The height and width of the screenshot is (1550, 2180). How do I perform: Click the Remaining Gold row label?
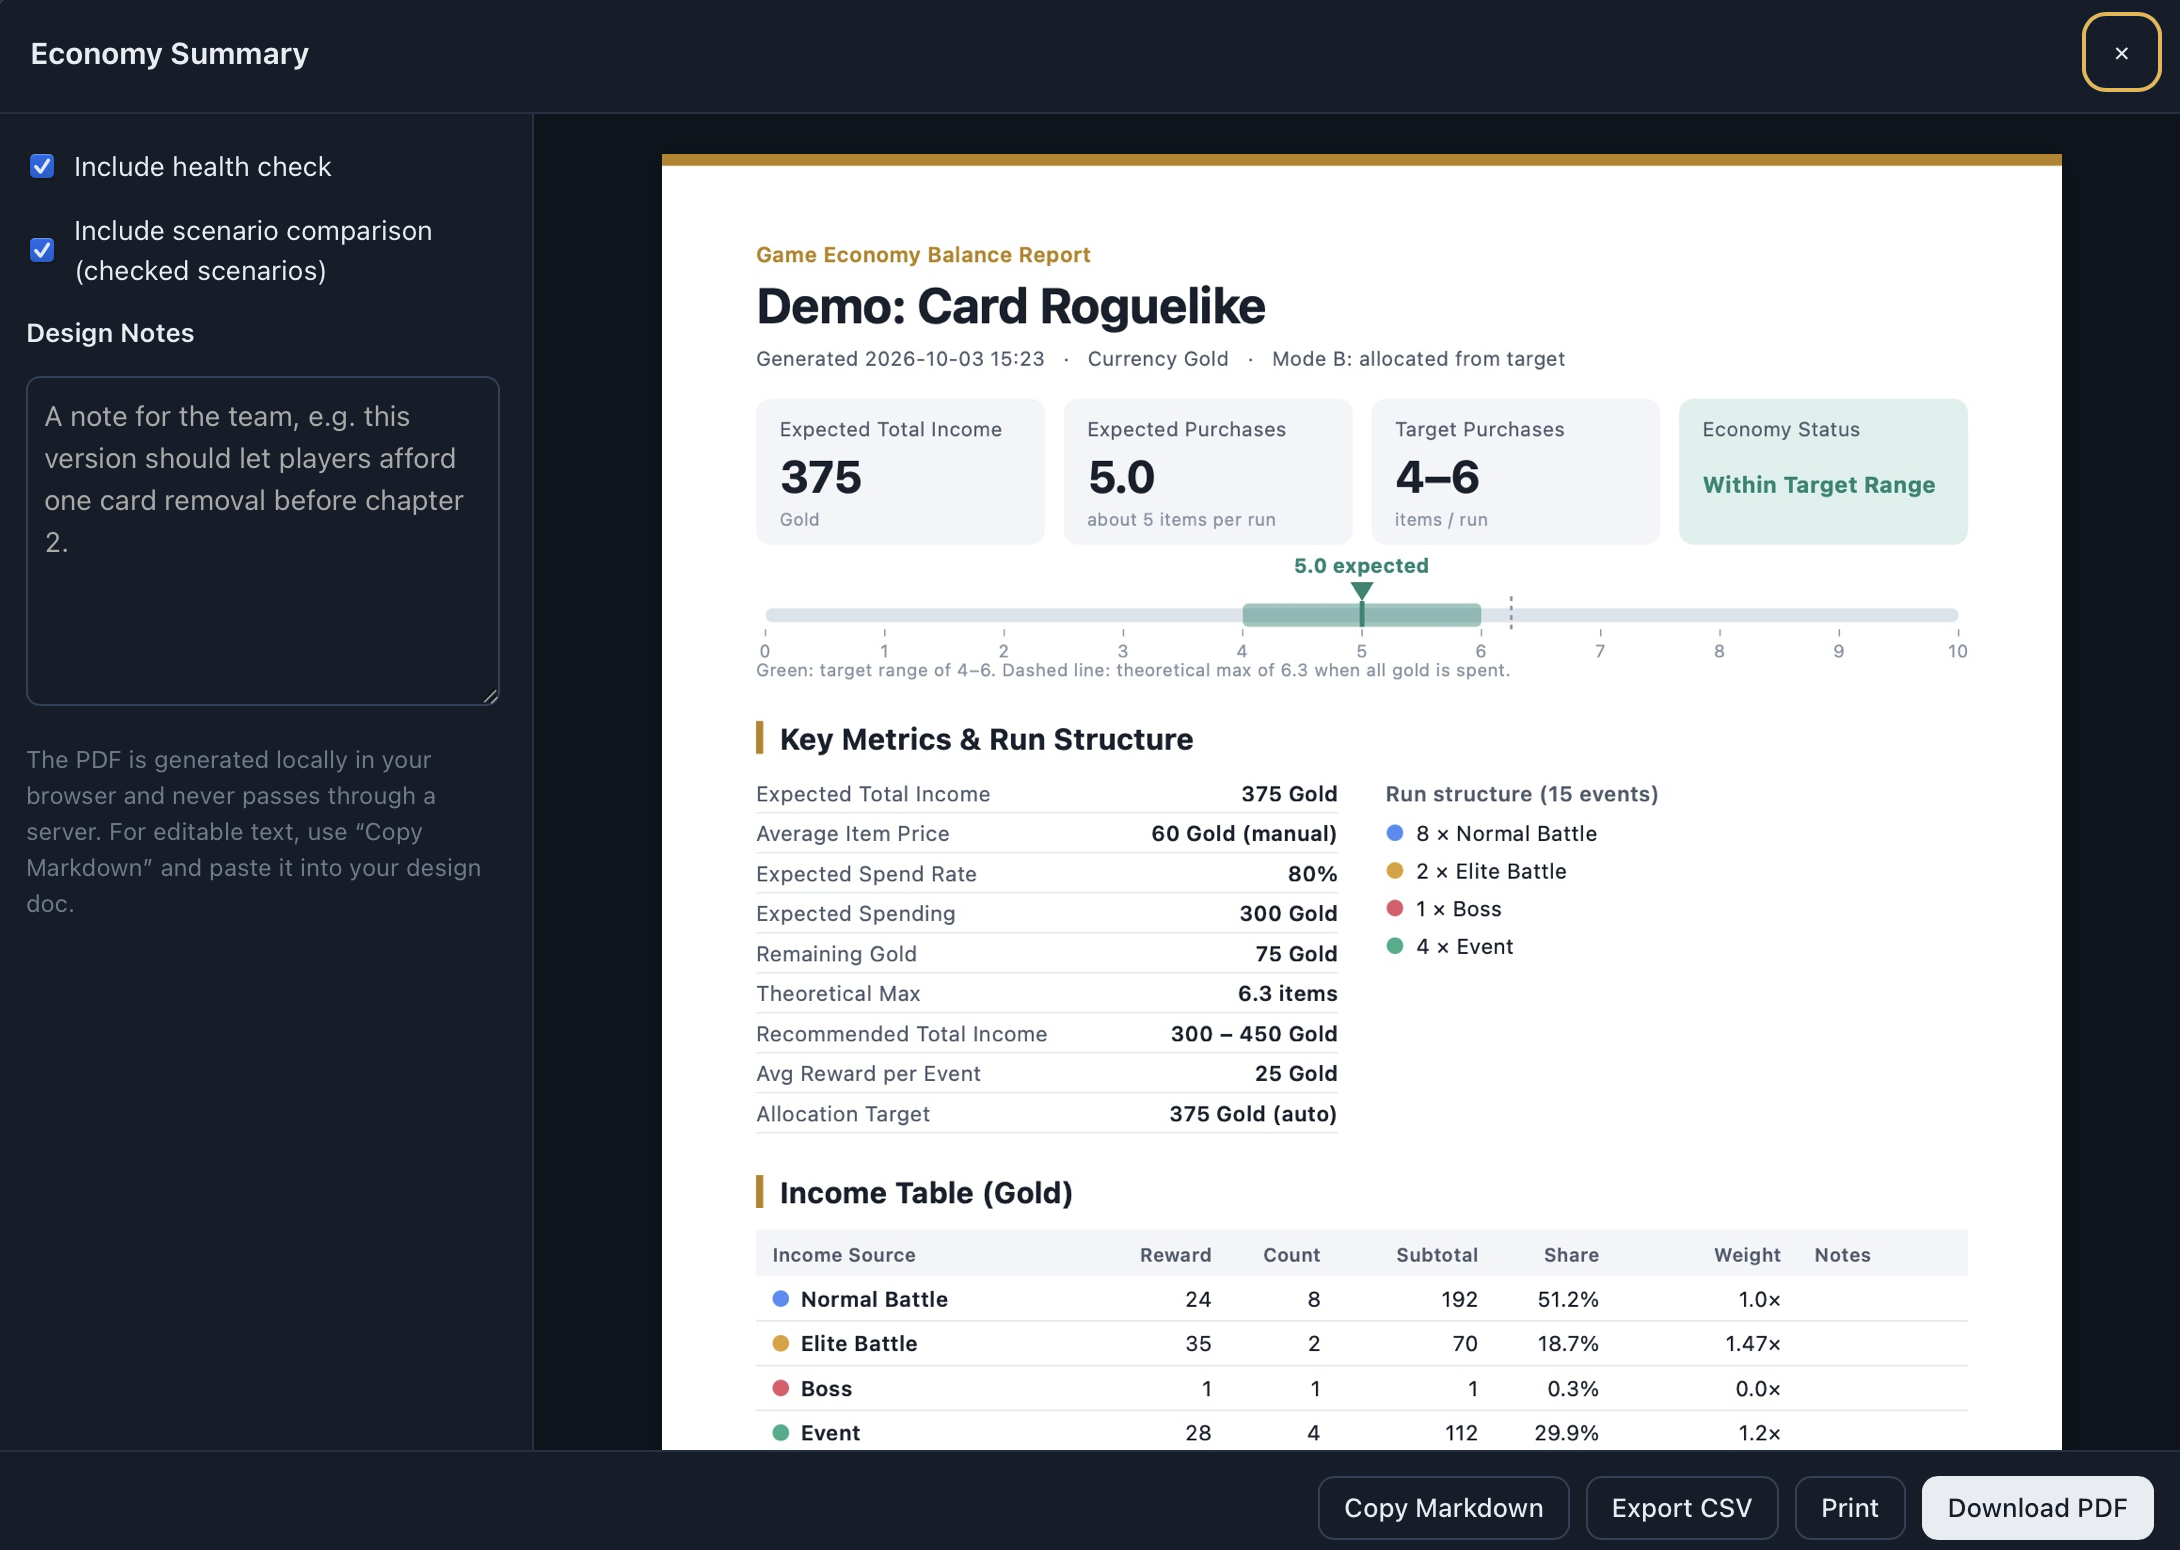836,954
